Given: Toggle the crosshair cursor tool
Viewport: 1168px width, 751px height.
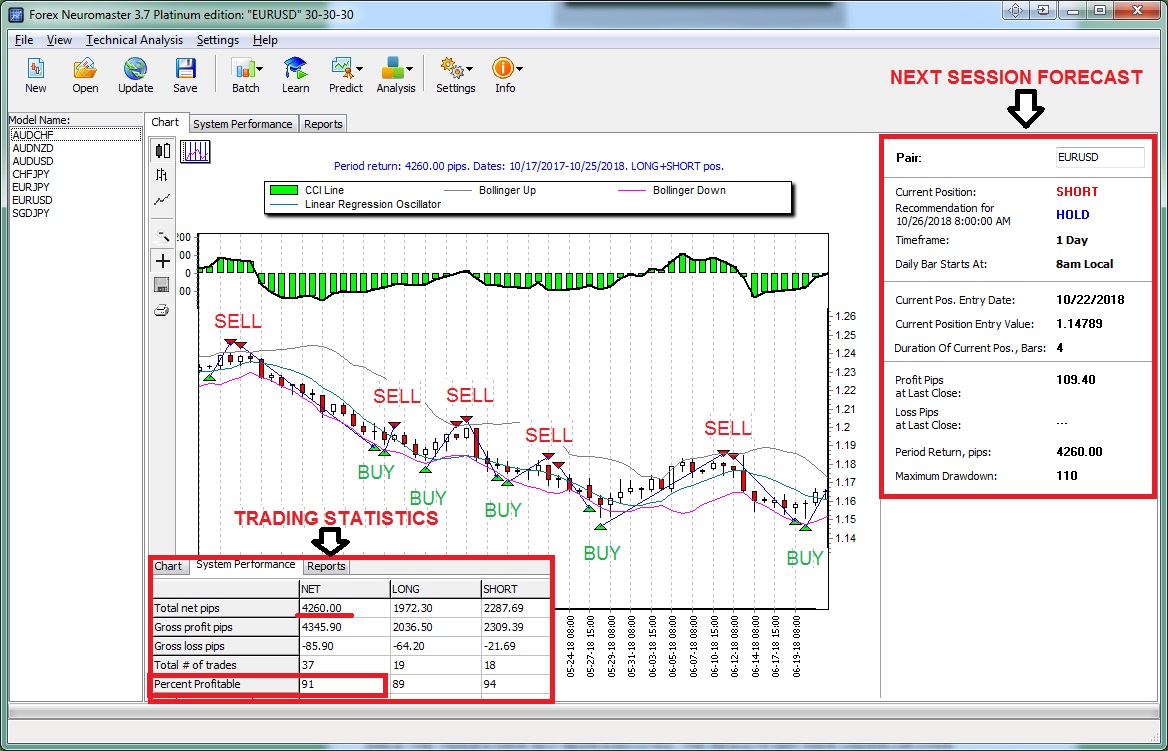Looking at the screenshot, I should coord(162,261).
